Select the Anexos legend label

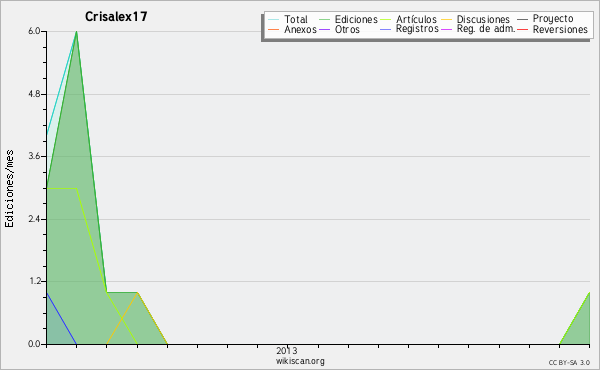click(x=300, y=29)
